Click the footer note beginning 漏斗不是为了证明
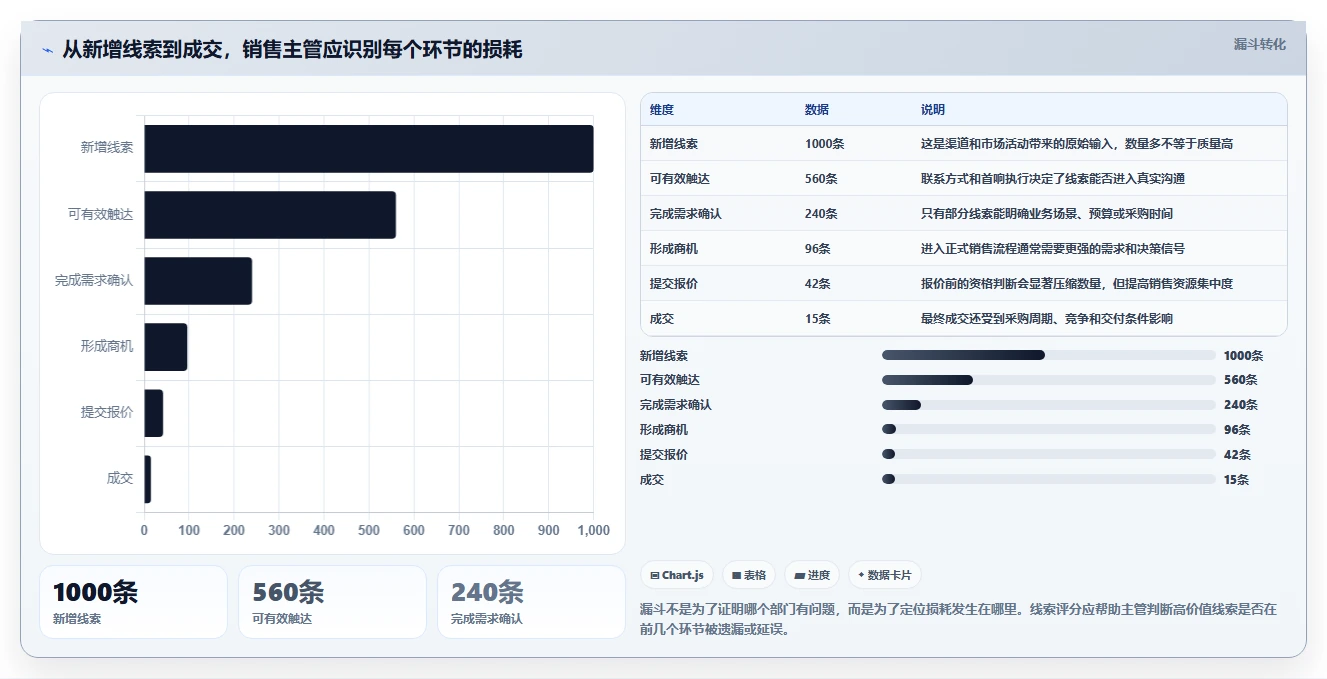The width and height of the screenshot is (1327, 679). coord(958,619)
